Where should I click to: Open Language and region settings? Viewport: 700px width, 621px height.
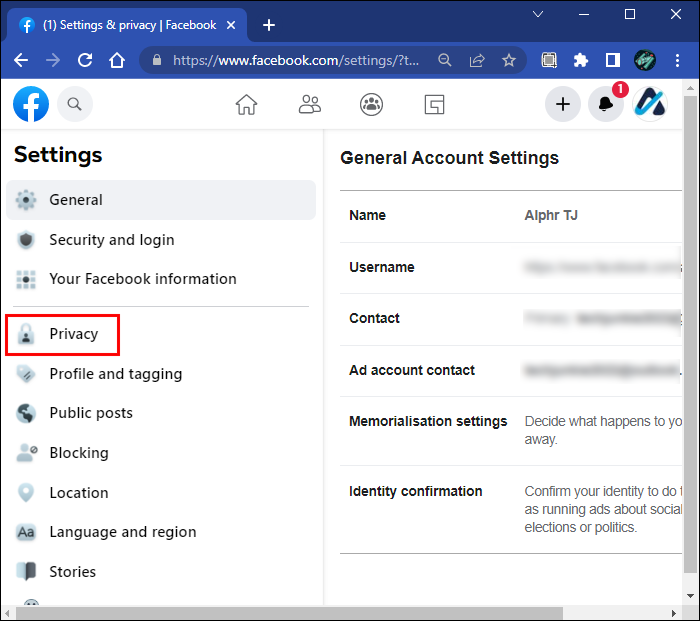pos(122,532)
